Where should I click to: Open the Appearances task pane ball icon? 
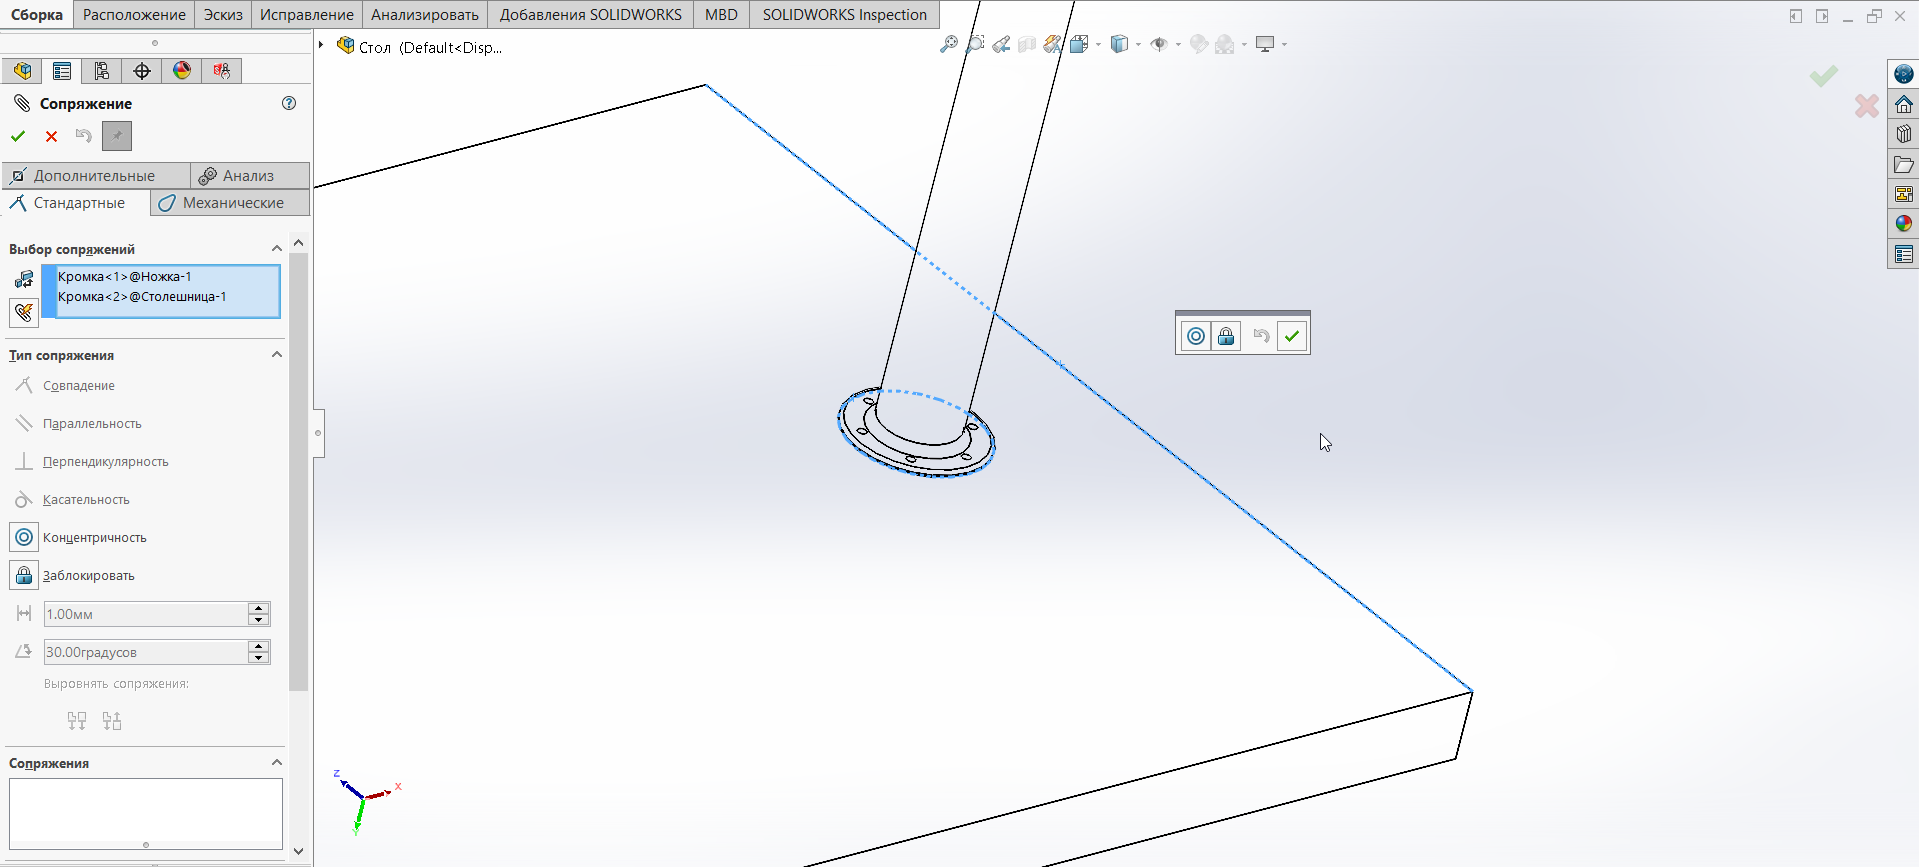click(1904, 224)
